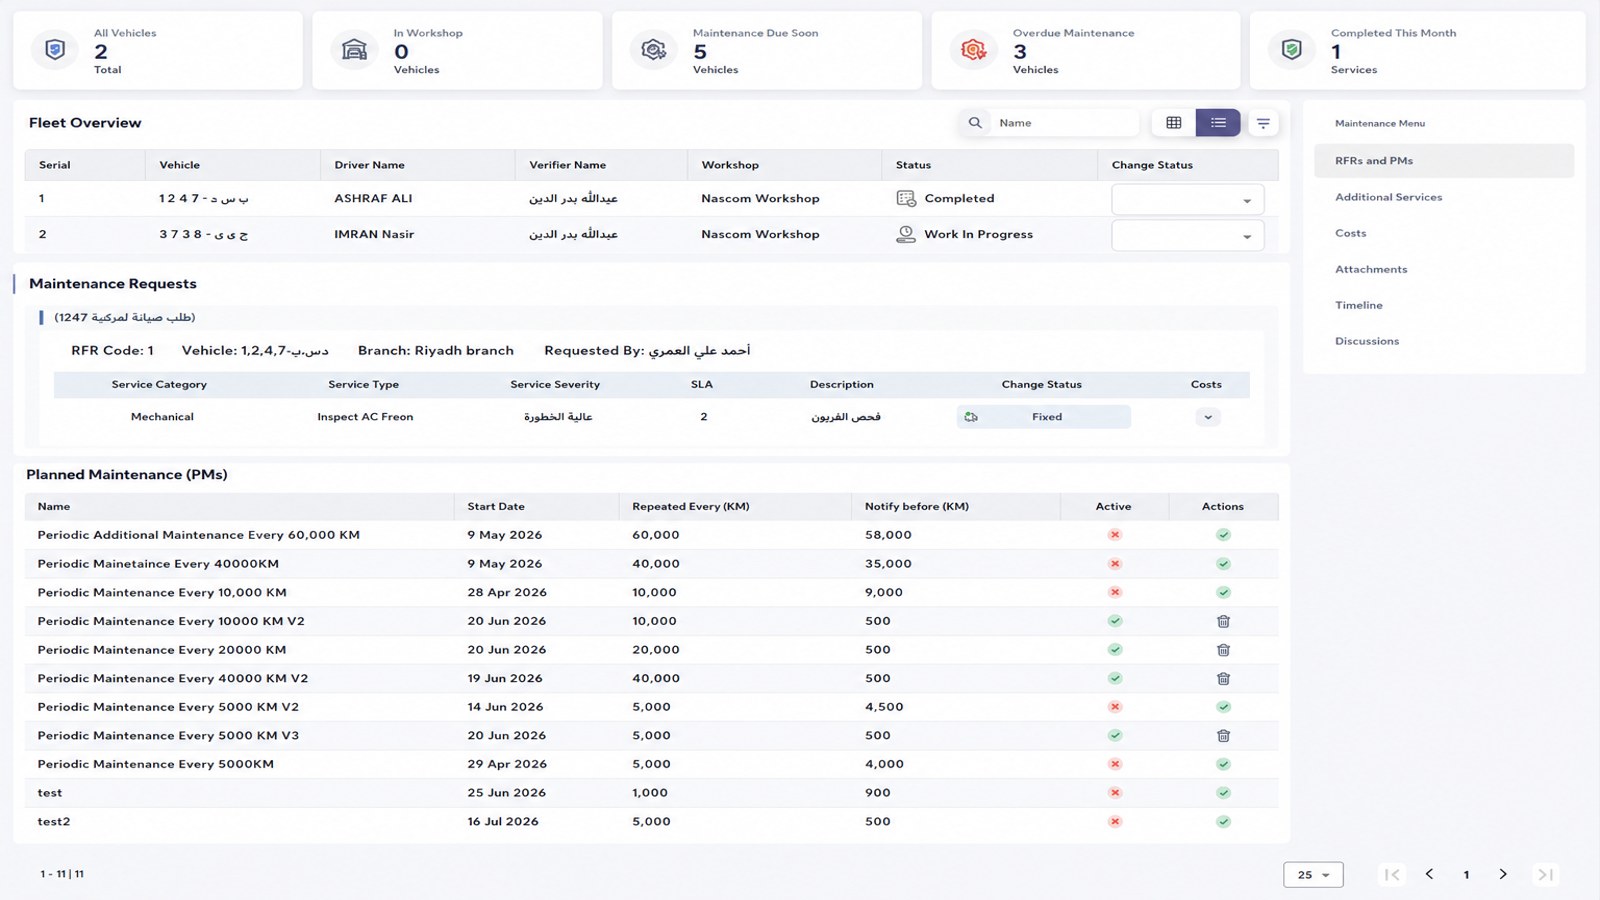1600x900 pixels.
Task: Toggle Active status for test2 plan
Action: (x=1115, y=822)
